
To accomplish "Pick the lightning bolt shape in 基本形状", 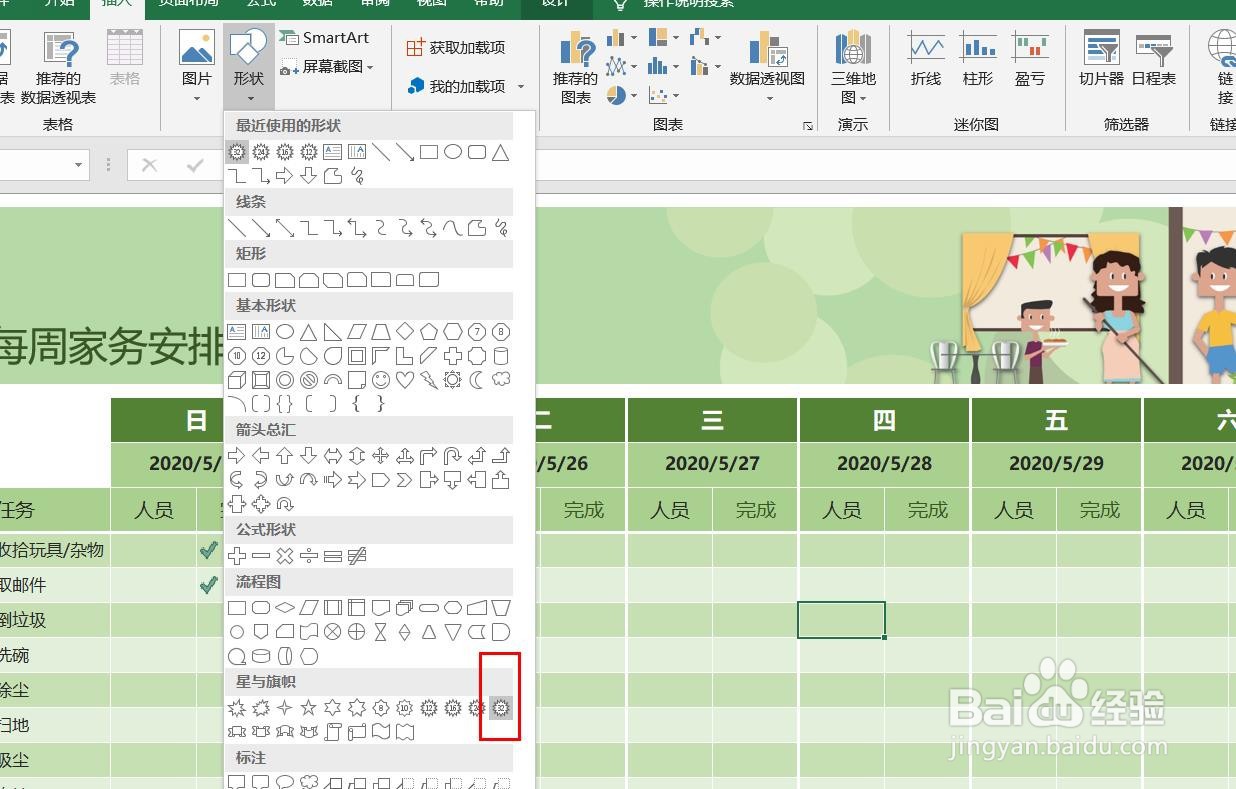I will click(x=429, y=380).
